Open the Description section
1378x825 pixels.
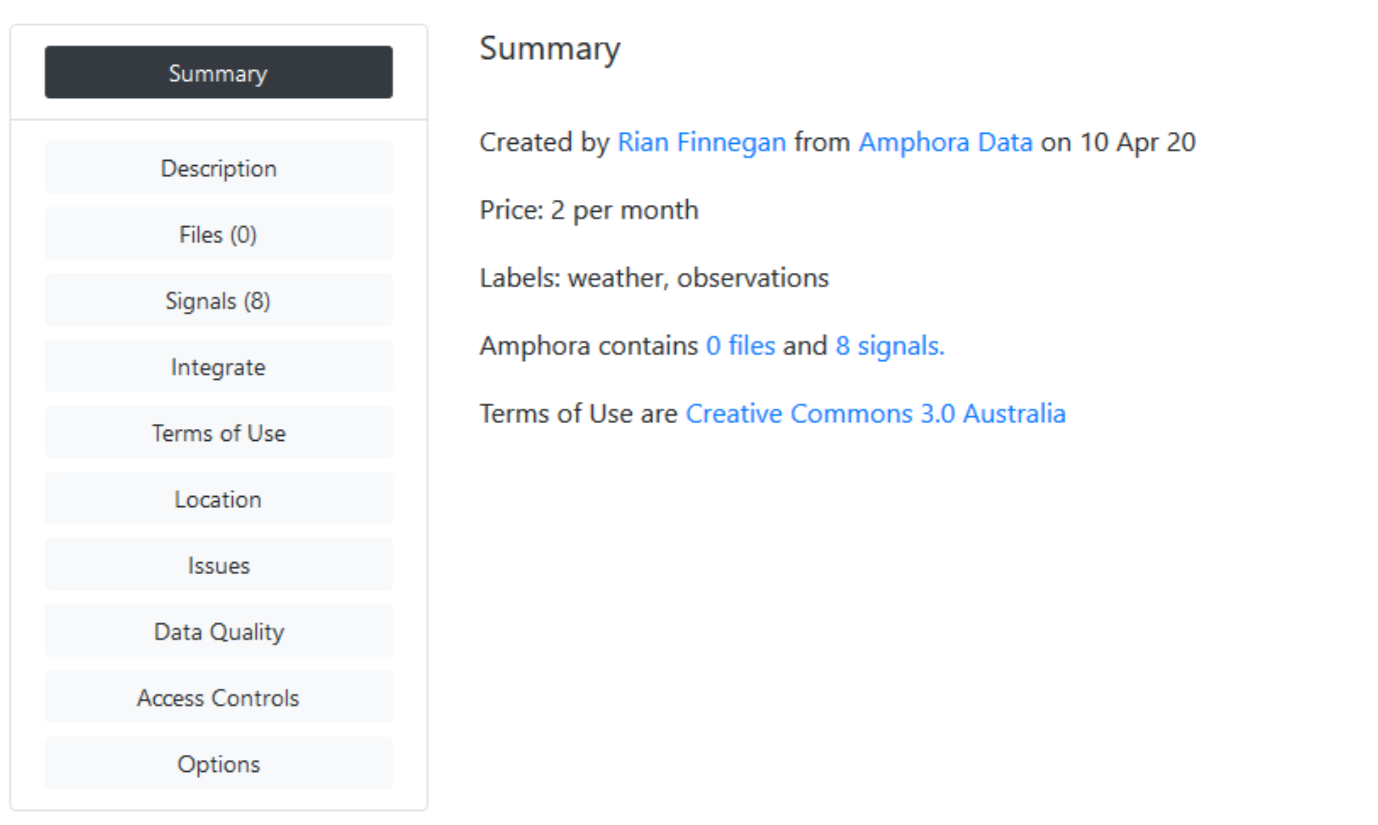coord(218,168)
